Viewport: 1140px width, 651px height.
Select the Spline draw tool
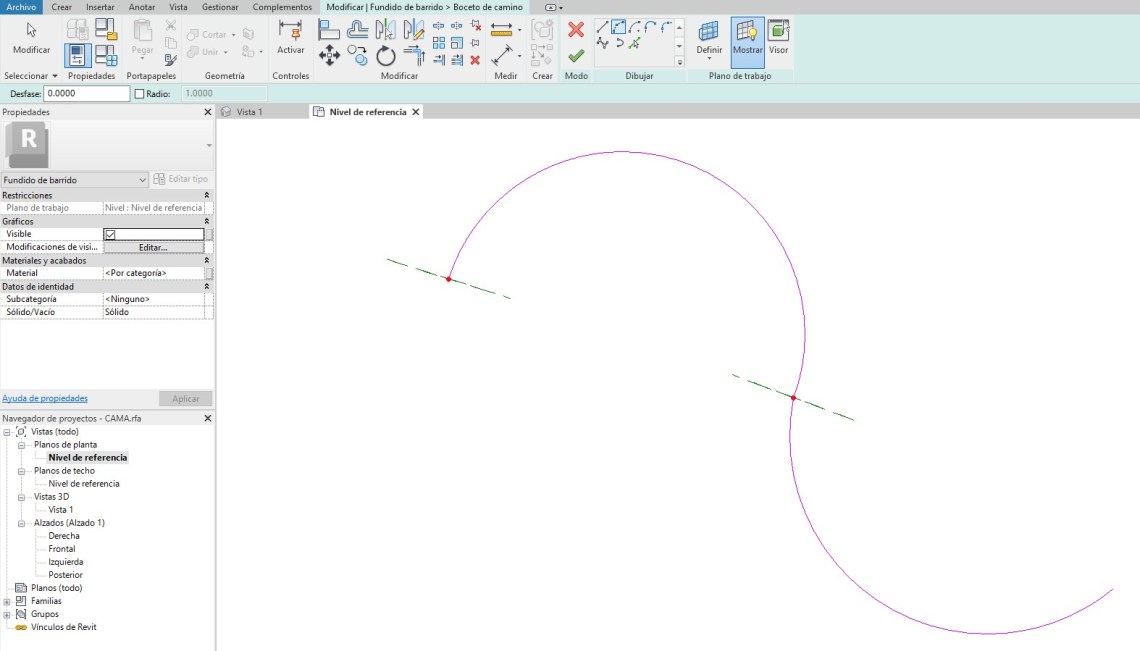point(602,43)
